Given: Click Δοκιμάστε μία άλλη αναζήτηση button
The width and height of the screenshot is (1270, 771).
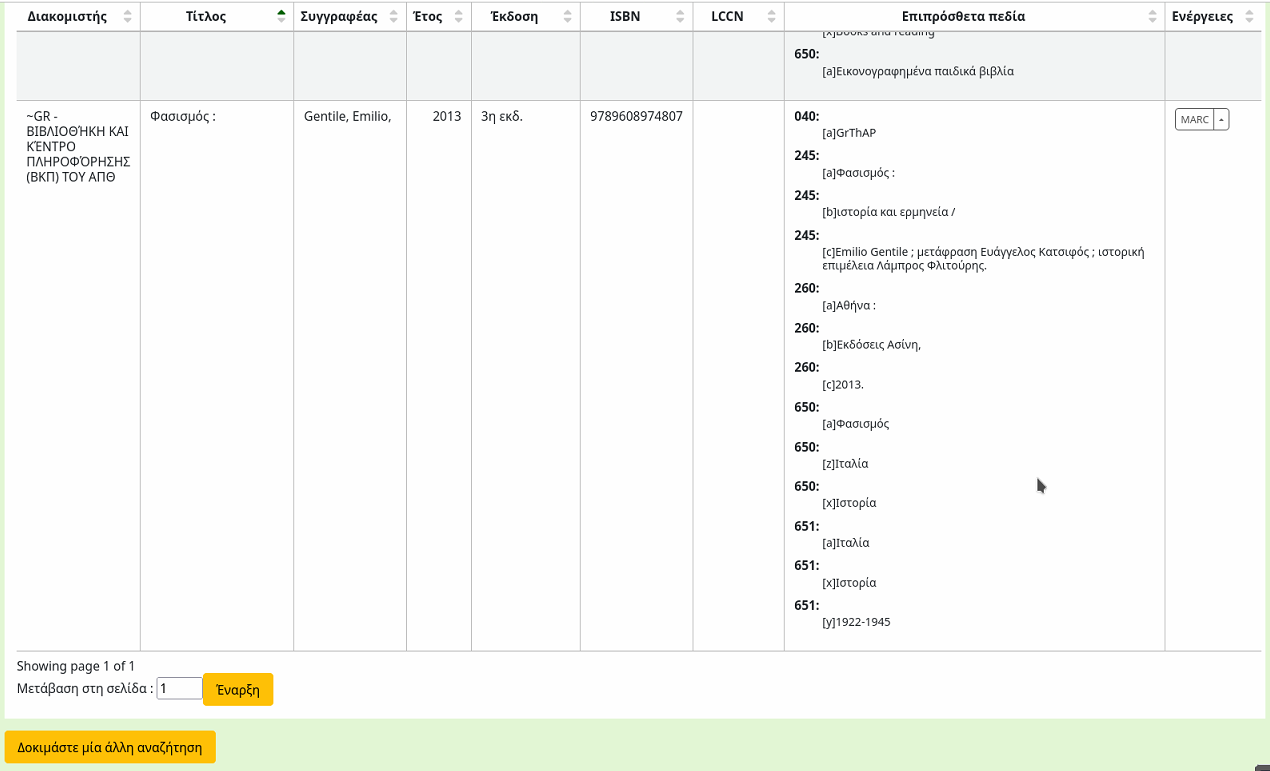Looking at the screenshot, I should tap(110, 747).
